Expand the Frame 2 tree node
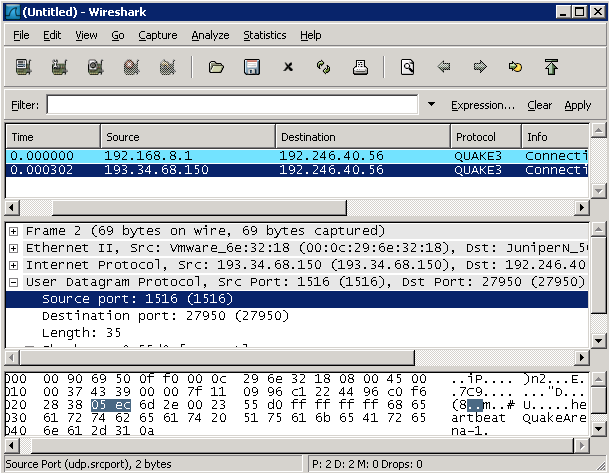The height and width of the screenshot is (473, 609). [13, 231]
